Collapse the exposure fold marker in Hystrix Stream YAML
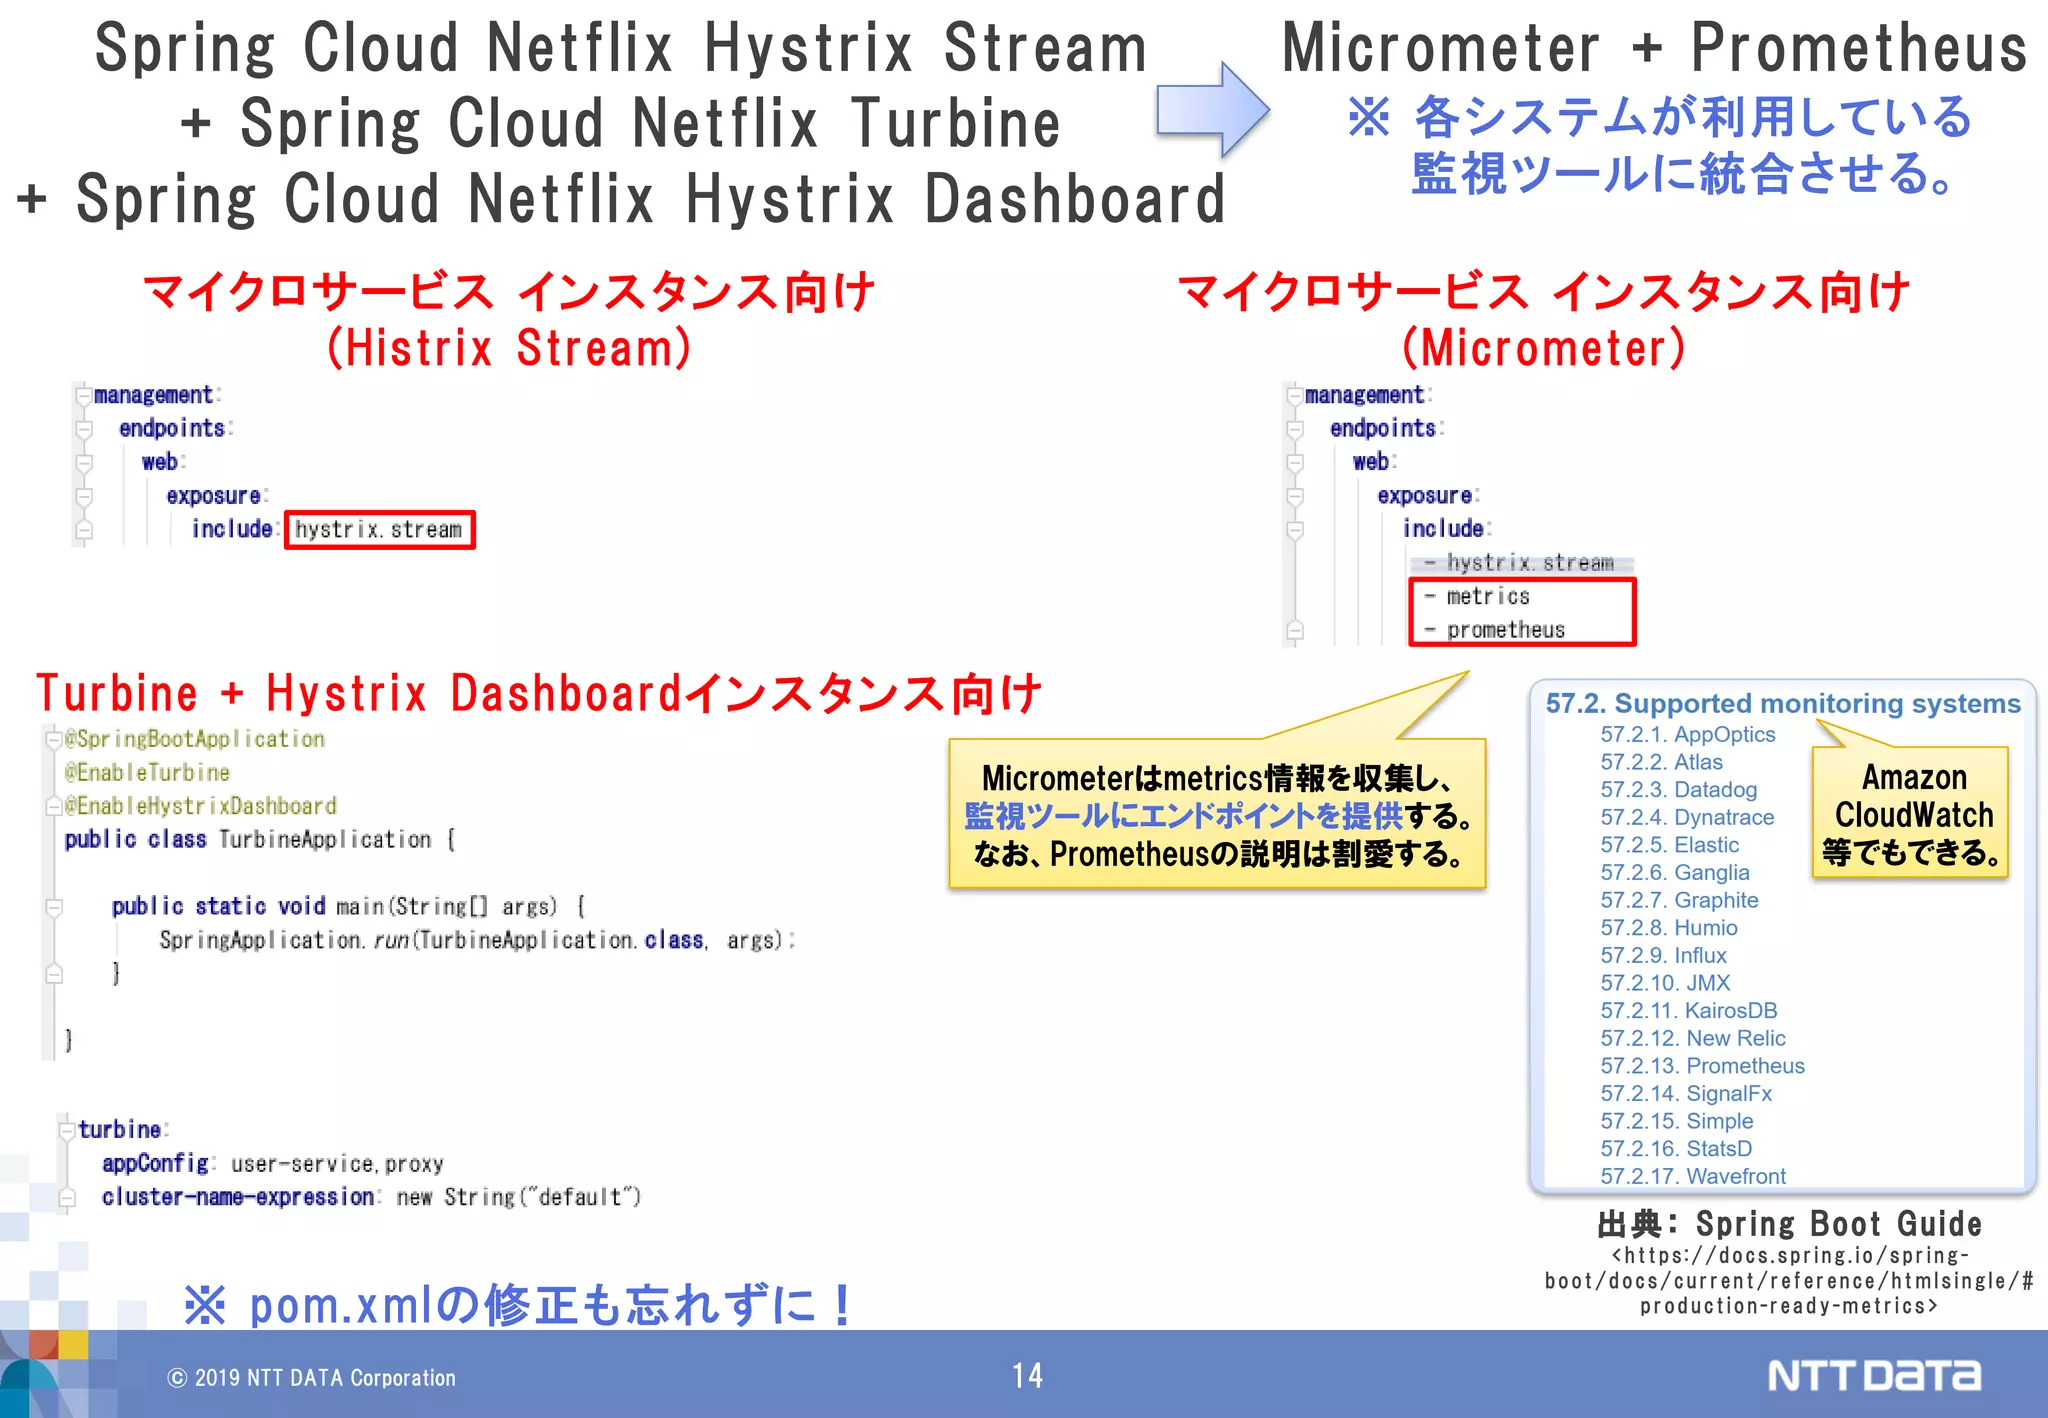The width and height of the screenshot is (2048, 1418). click(84, 497)
